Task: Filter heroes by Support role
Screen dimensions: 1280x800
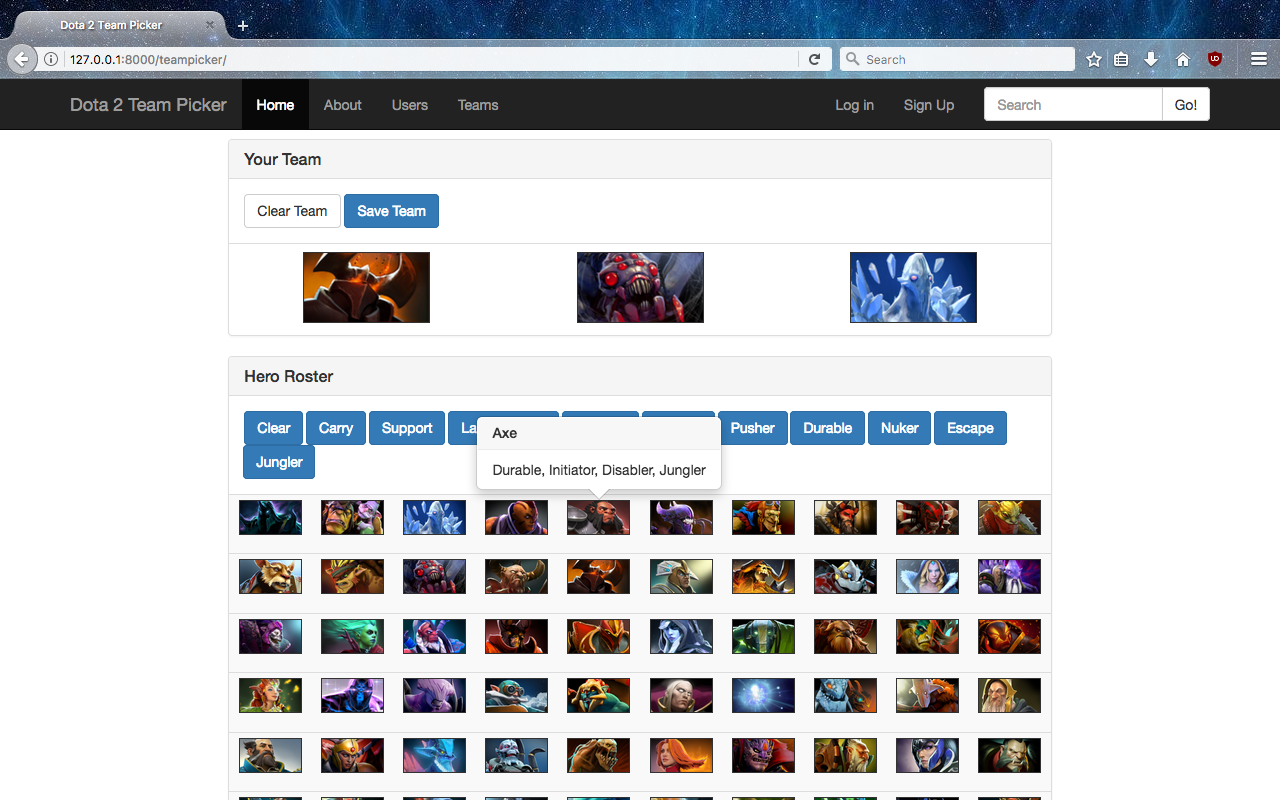Action: (x=407, y=428)
